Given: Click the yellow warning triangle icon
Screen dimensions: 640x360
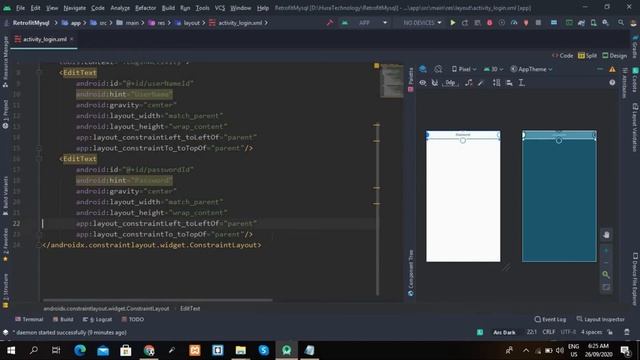Looking at the screenshot, I should (x=612, y=69).
